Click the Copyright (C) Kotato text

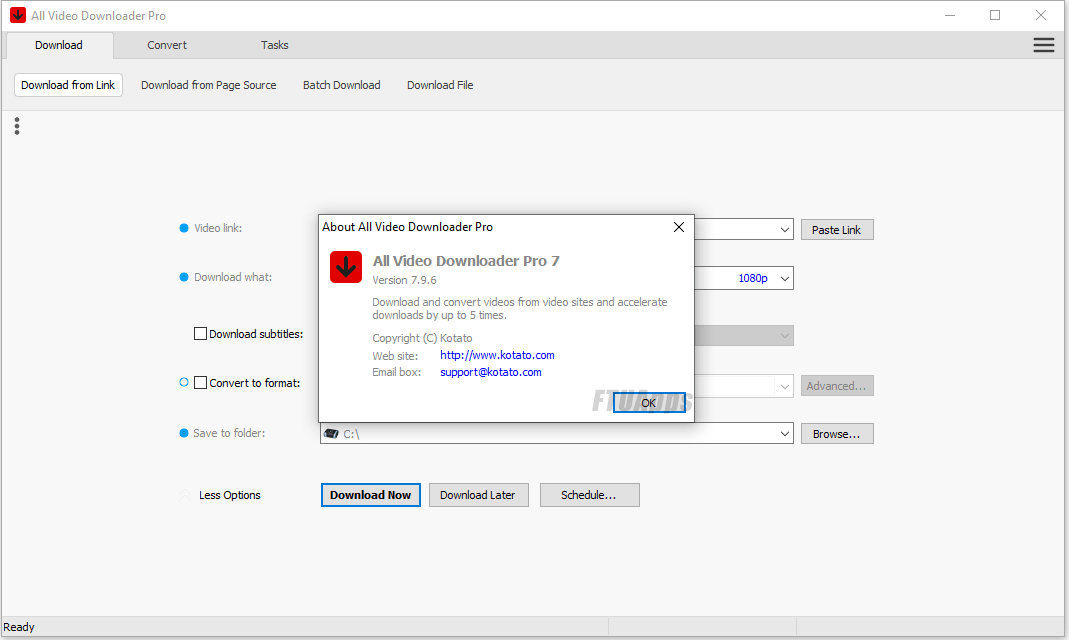[x=422, y=338]
